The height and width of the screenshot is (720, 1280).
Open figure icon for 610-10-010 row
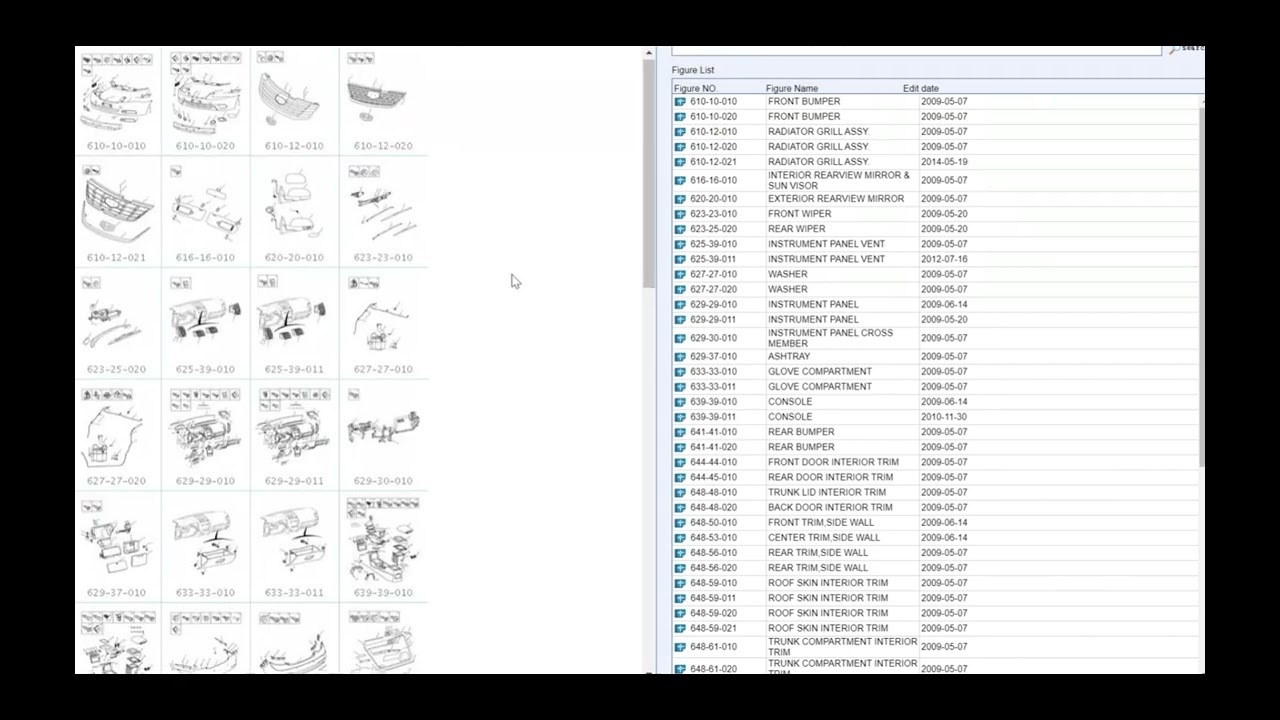click(x=680, y=101)
